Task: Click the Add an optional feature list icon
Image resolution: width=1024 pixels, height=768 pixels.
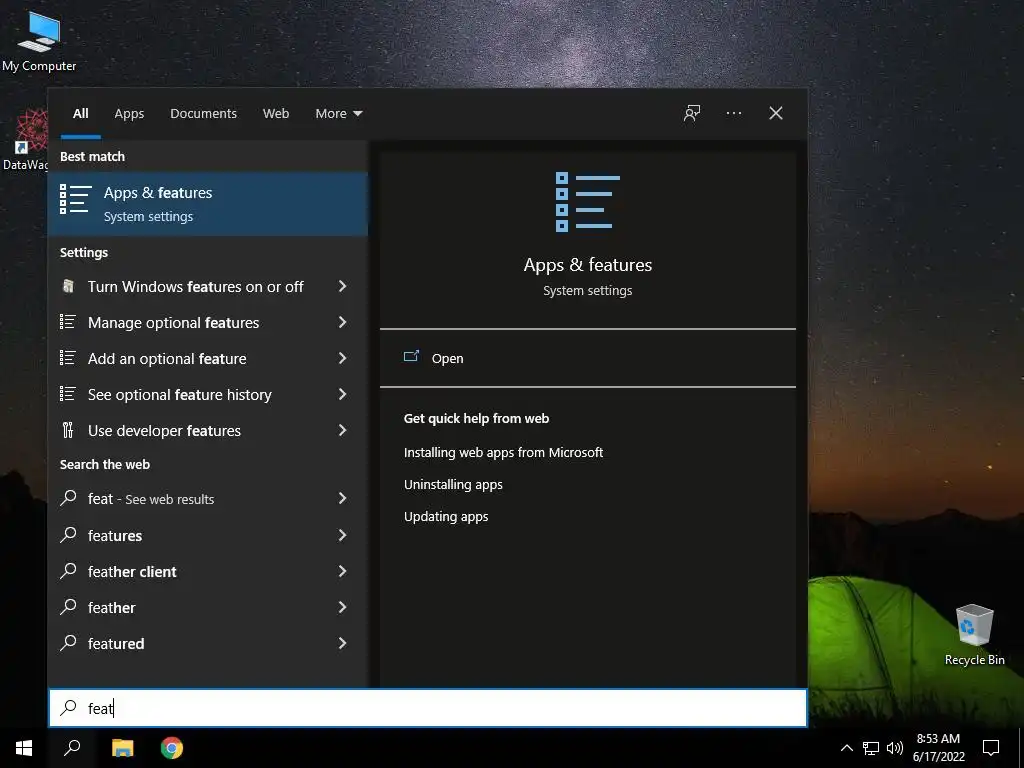Action: pos(68,358)
